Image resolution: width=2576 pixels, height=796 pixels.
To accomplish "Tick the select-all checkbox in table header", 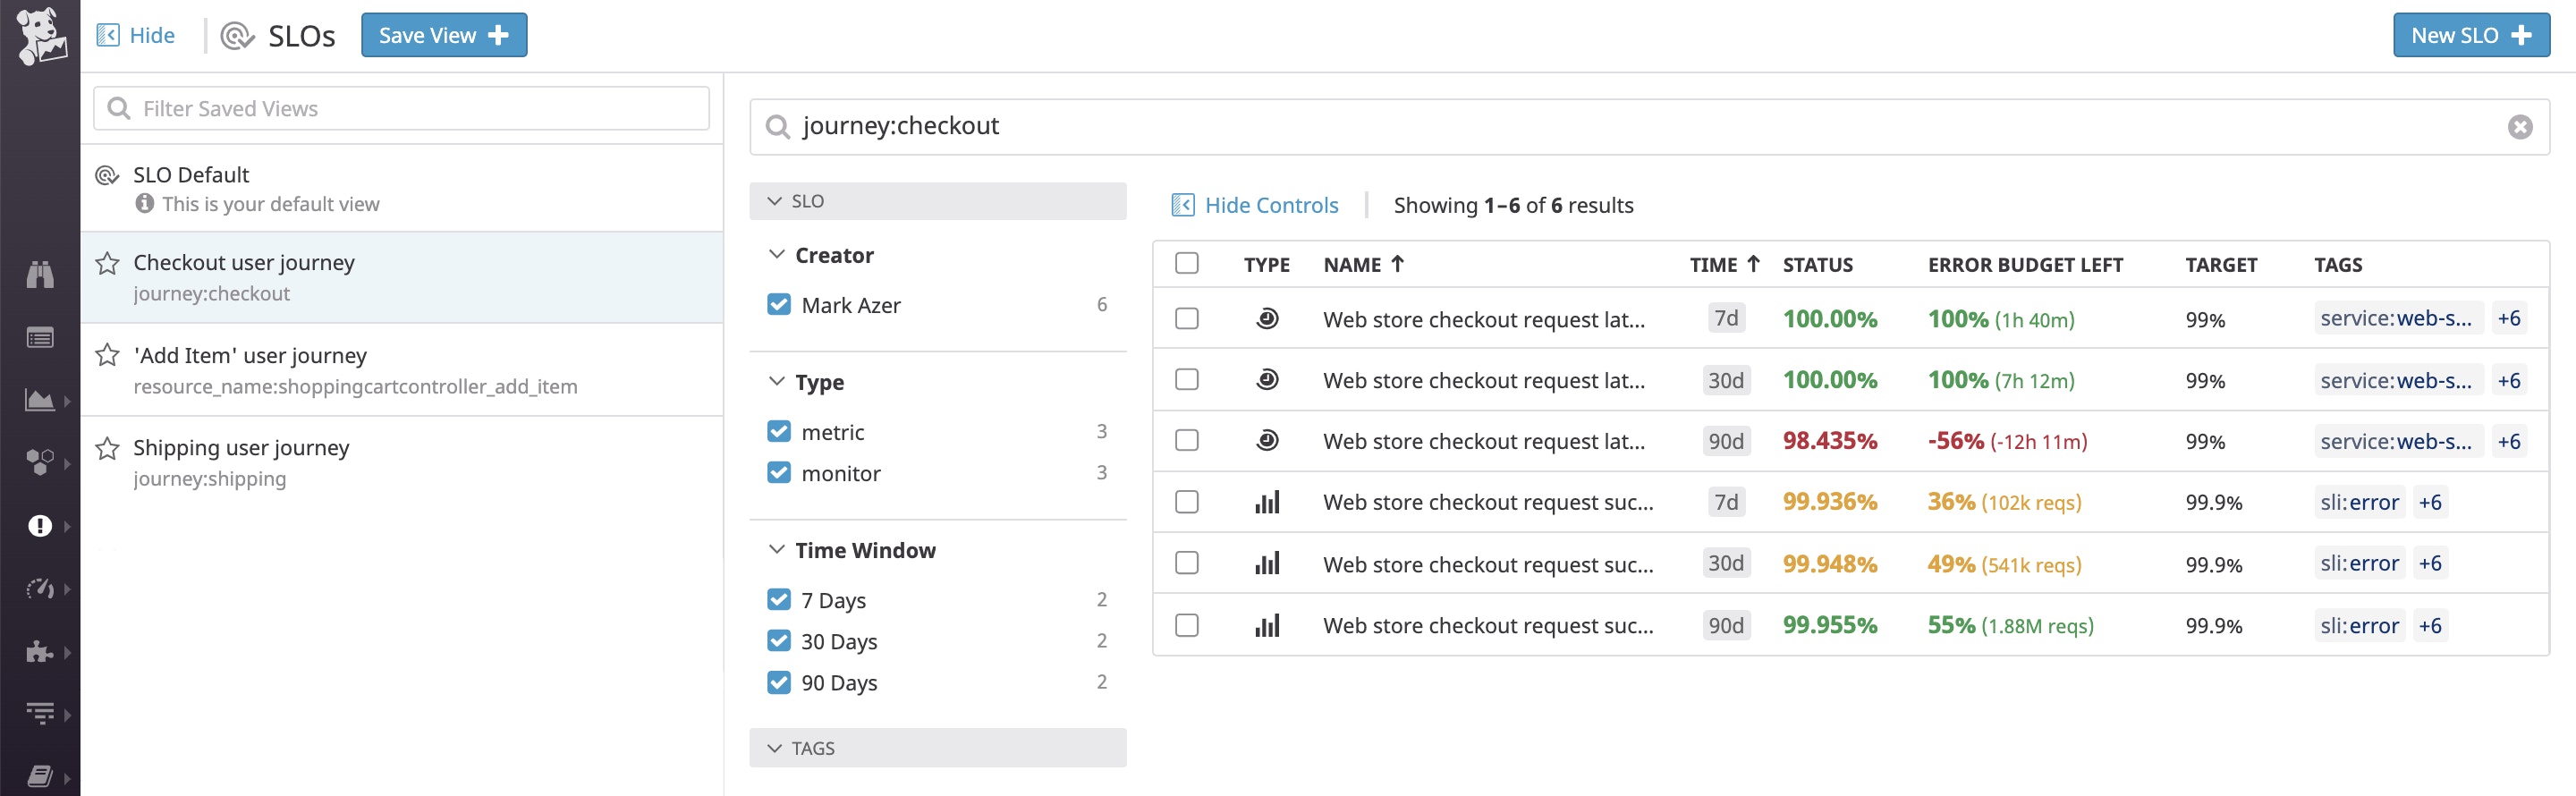I will pos(1187,263).
